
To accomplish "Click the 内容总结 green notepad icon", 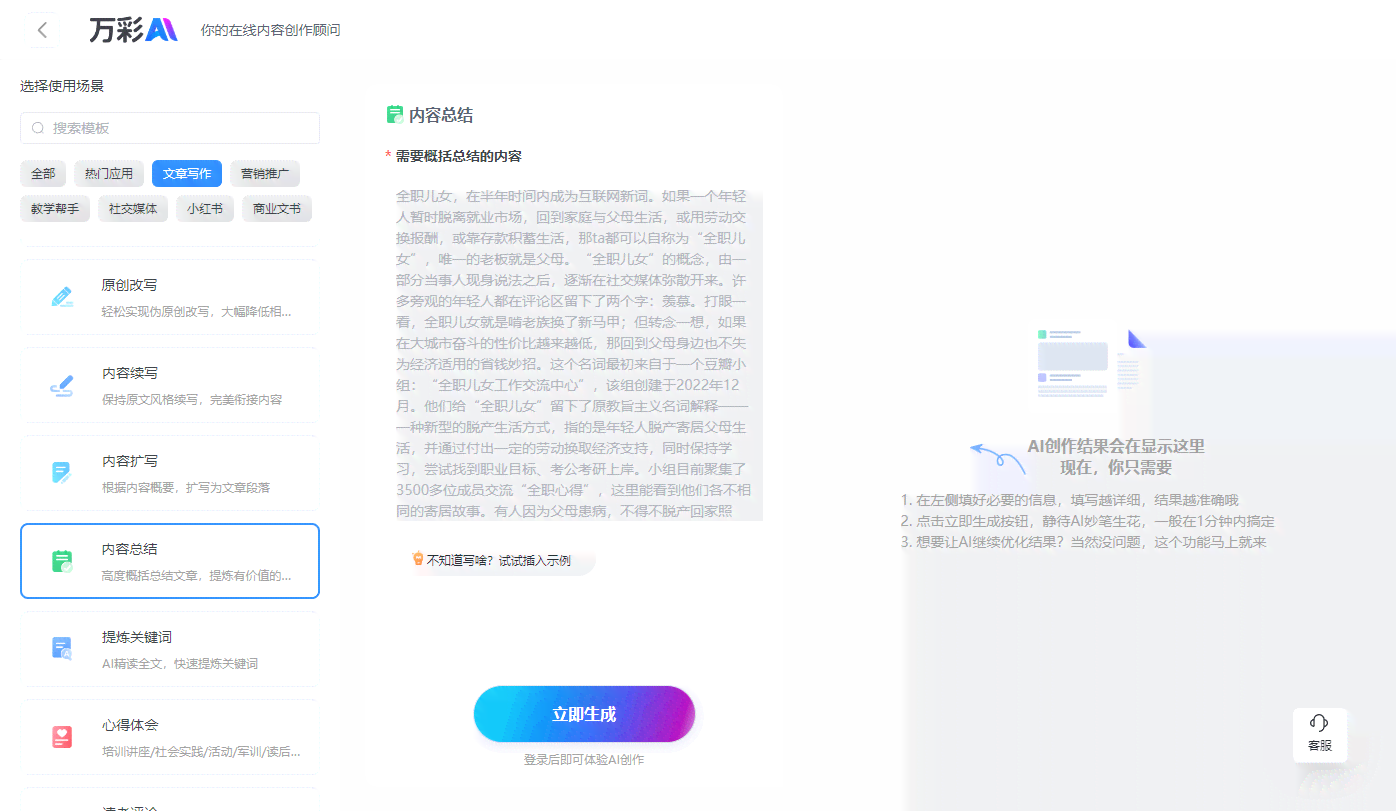I will [62, 561].
